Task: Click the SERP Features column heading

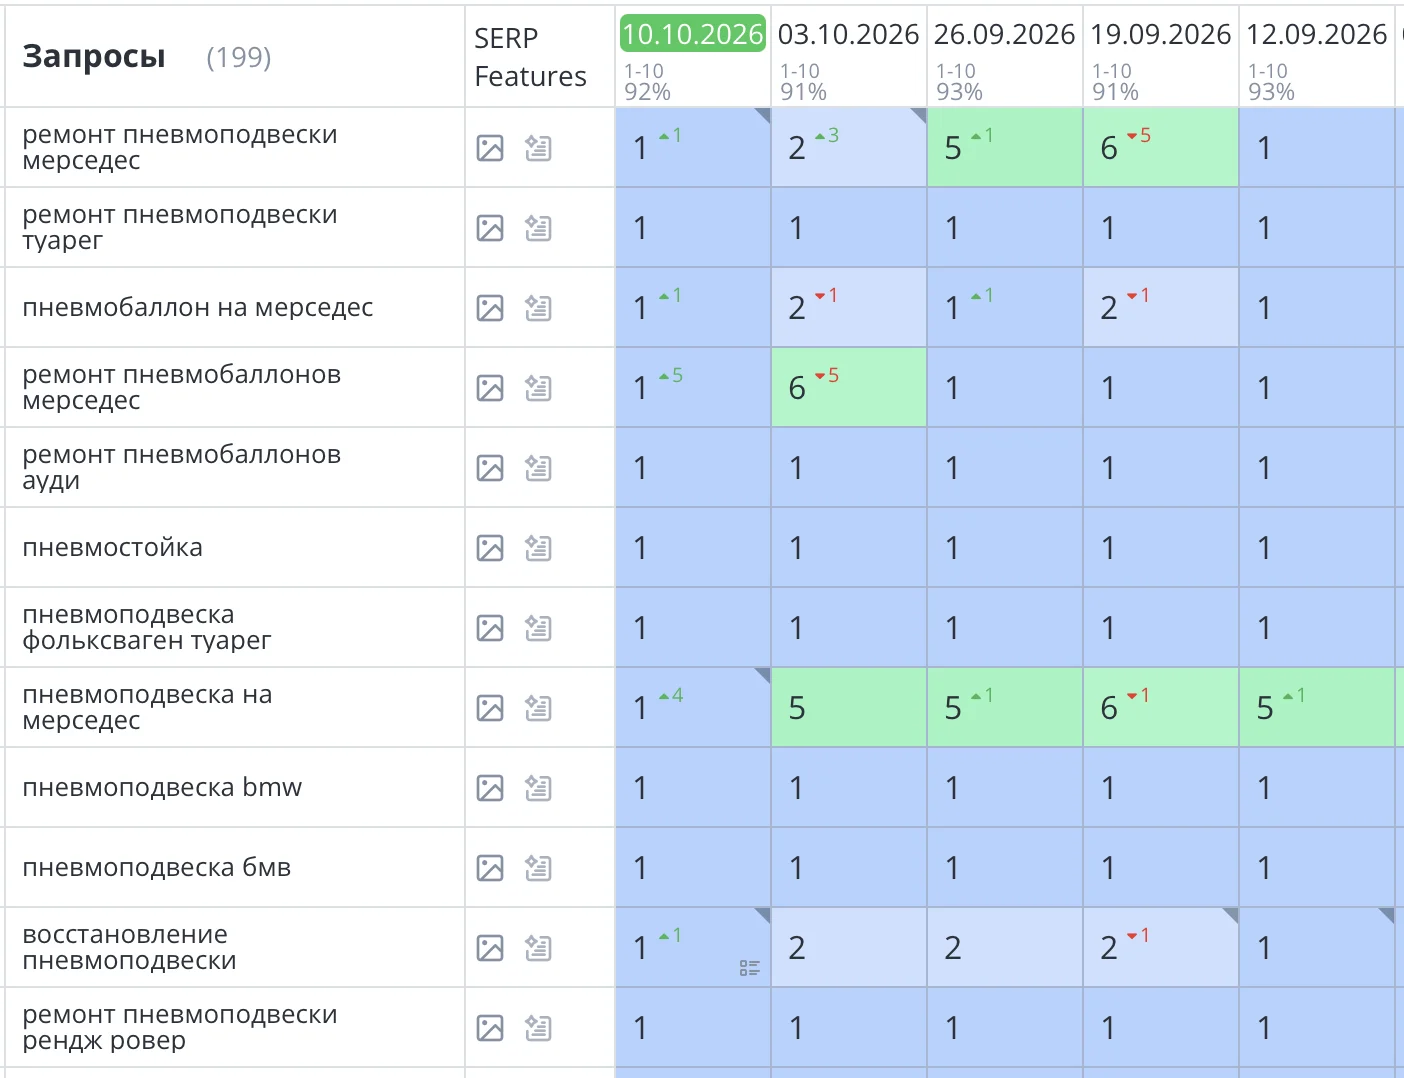Action: pos(530,57)
